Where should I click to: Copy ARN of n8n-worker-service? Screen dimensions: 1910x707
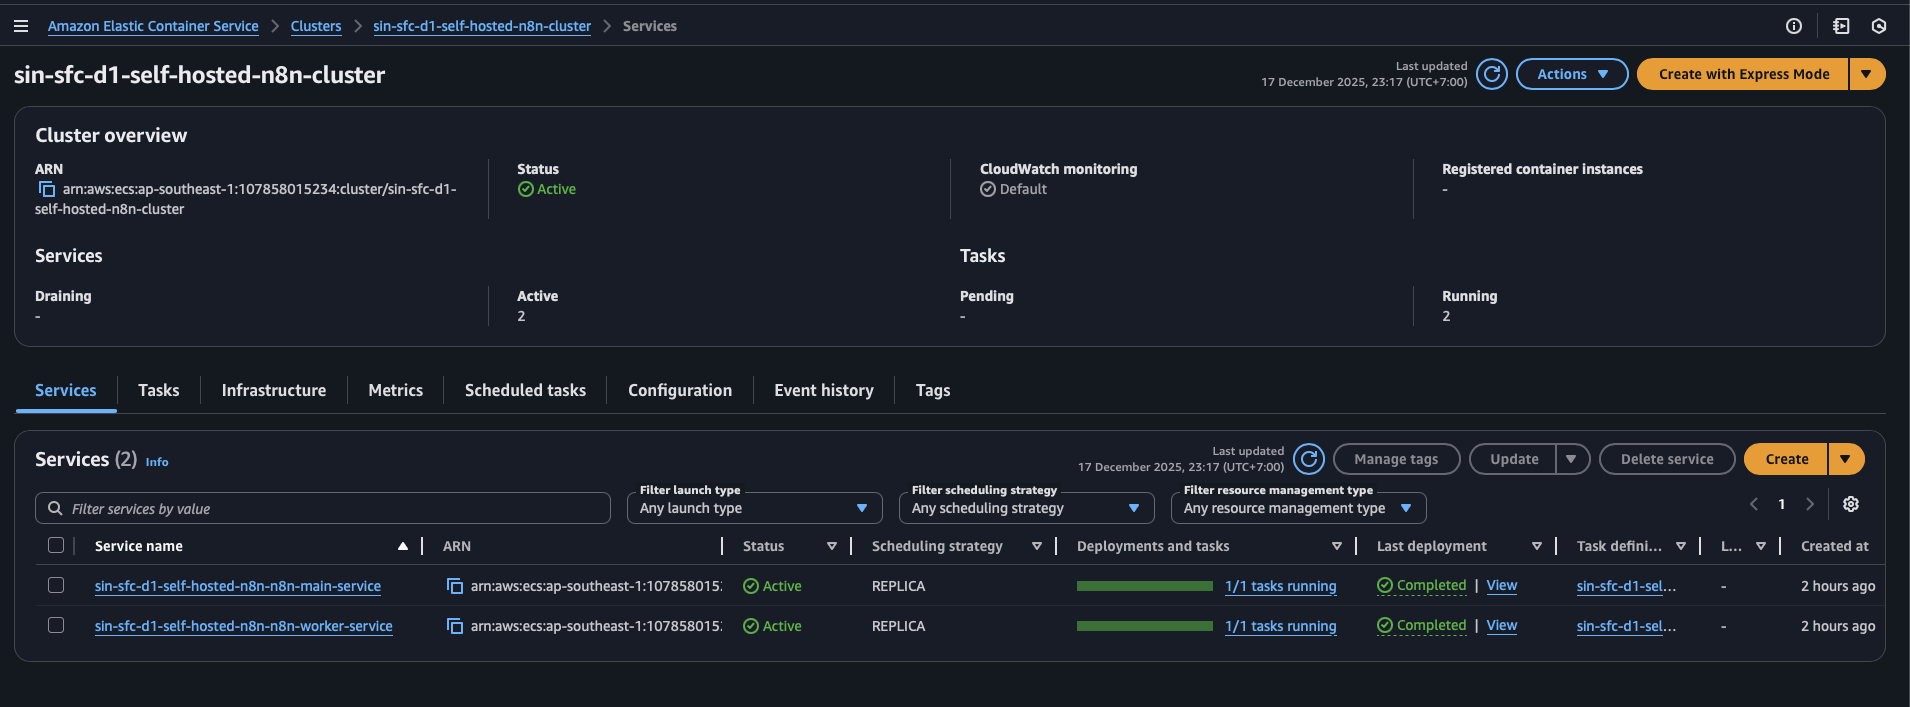pyautogui.click(x=455, y=626)
